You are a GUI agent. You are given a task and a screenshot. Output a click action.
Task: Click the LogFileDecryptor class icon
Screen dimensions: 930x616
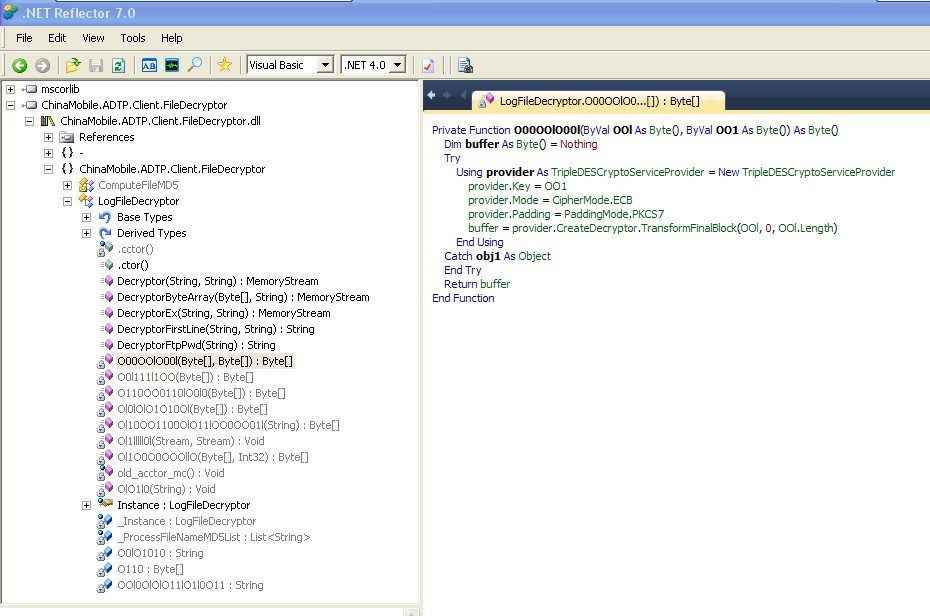[86, 200]
